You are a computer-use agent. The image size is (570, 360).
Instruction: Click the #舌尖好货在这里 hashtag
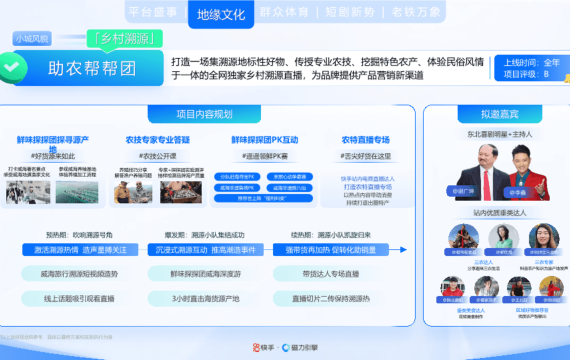366,156
